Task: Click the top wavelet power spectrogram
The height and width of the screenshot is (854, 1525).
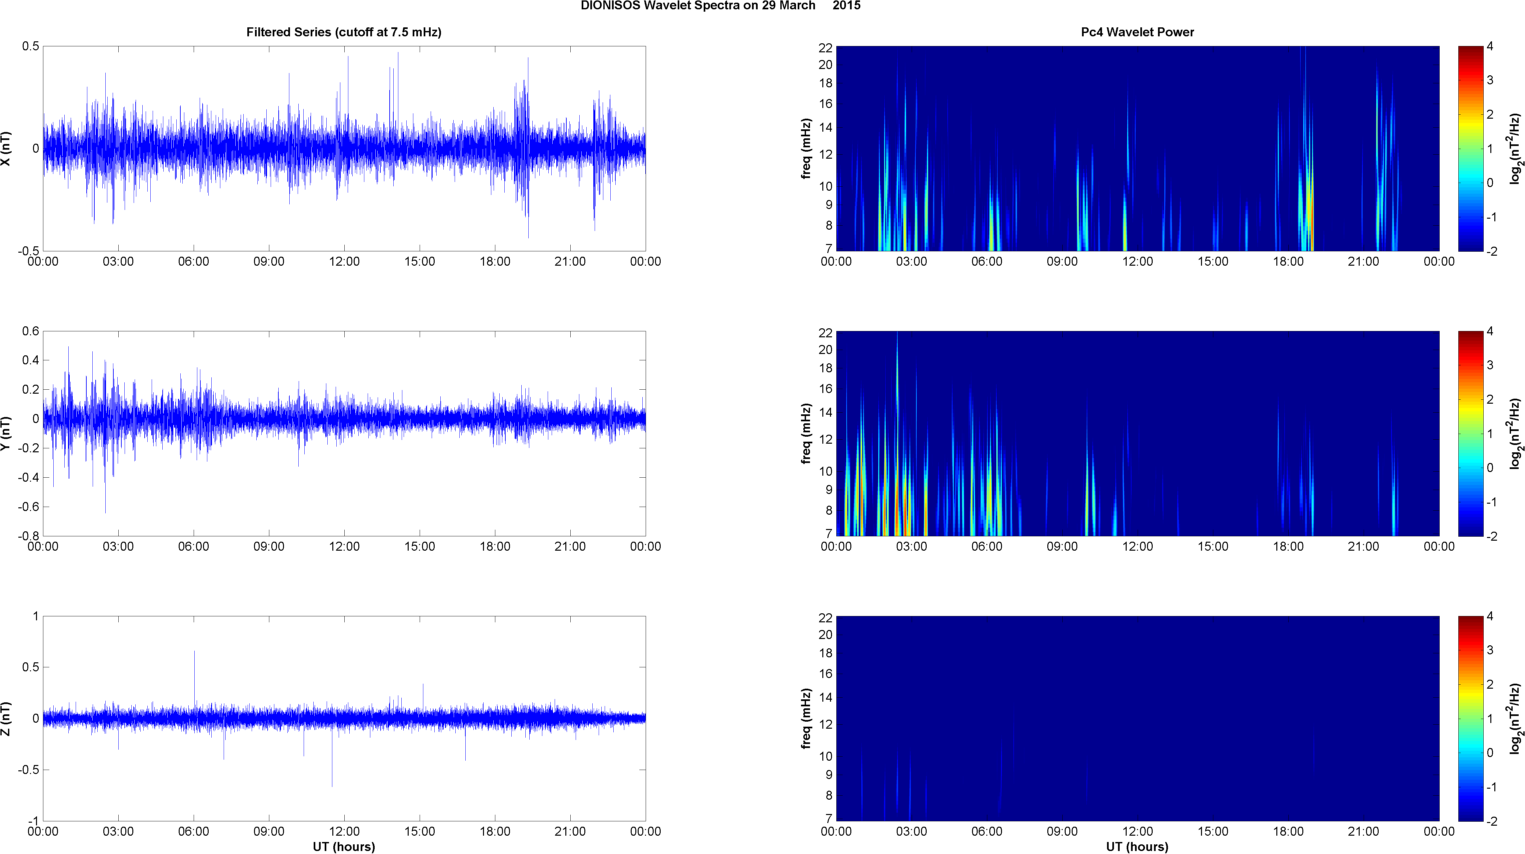Action: [x=1137, y=148]
